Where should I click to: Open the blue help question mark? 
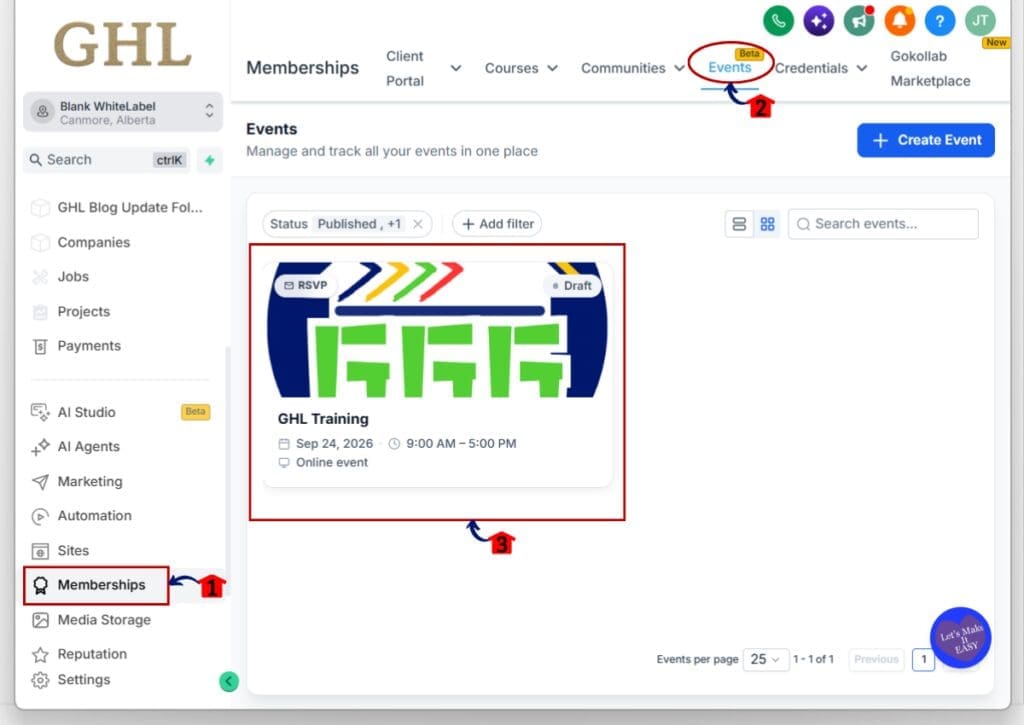click(x=940, y=21)
